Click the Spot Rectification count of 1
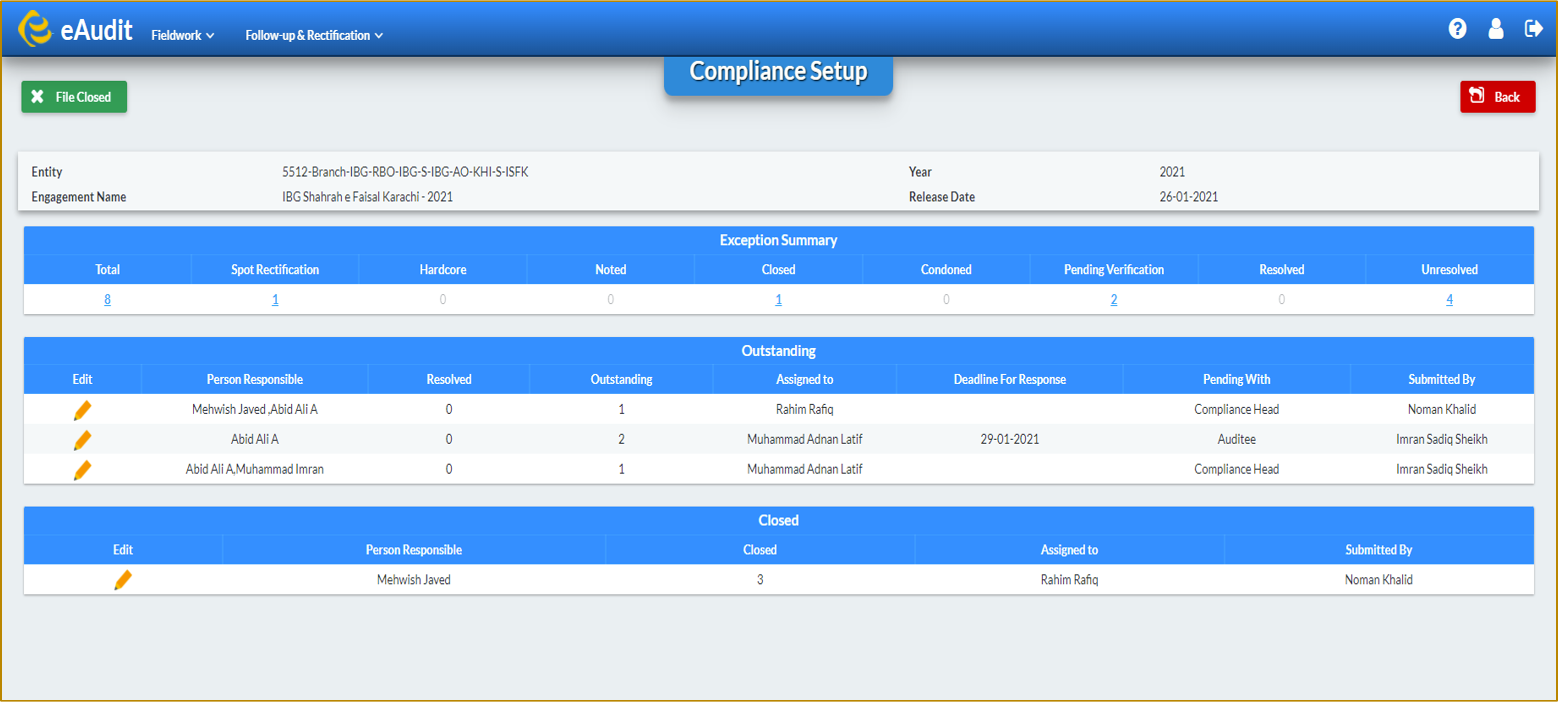This screenshot has height=702, width=1558. 275,298
